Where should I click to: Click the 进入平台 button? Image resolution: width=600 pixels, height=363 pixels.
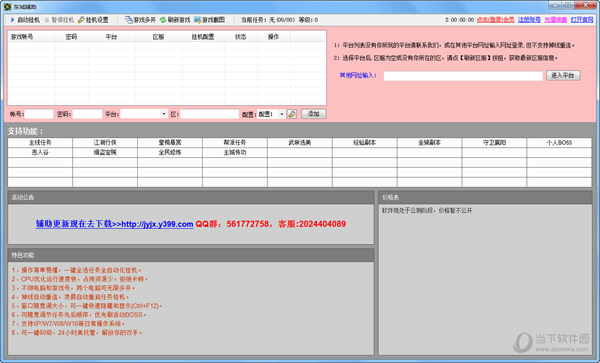(563, 75)
